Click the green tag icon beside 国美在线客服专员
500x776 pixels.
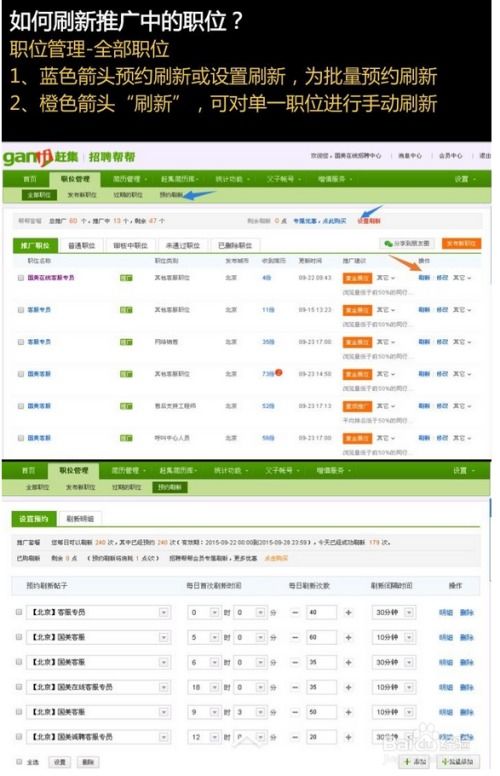click(126, 278)
